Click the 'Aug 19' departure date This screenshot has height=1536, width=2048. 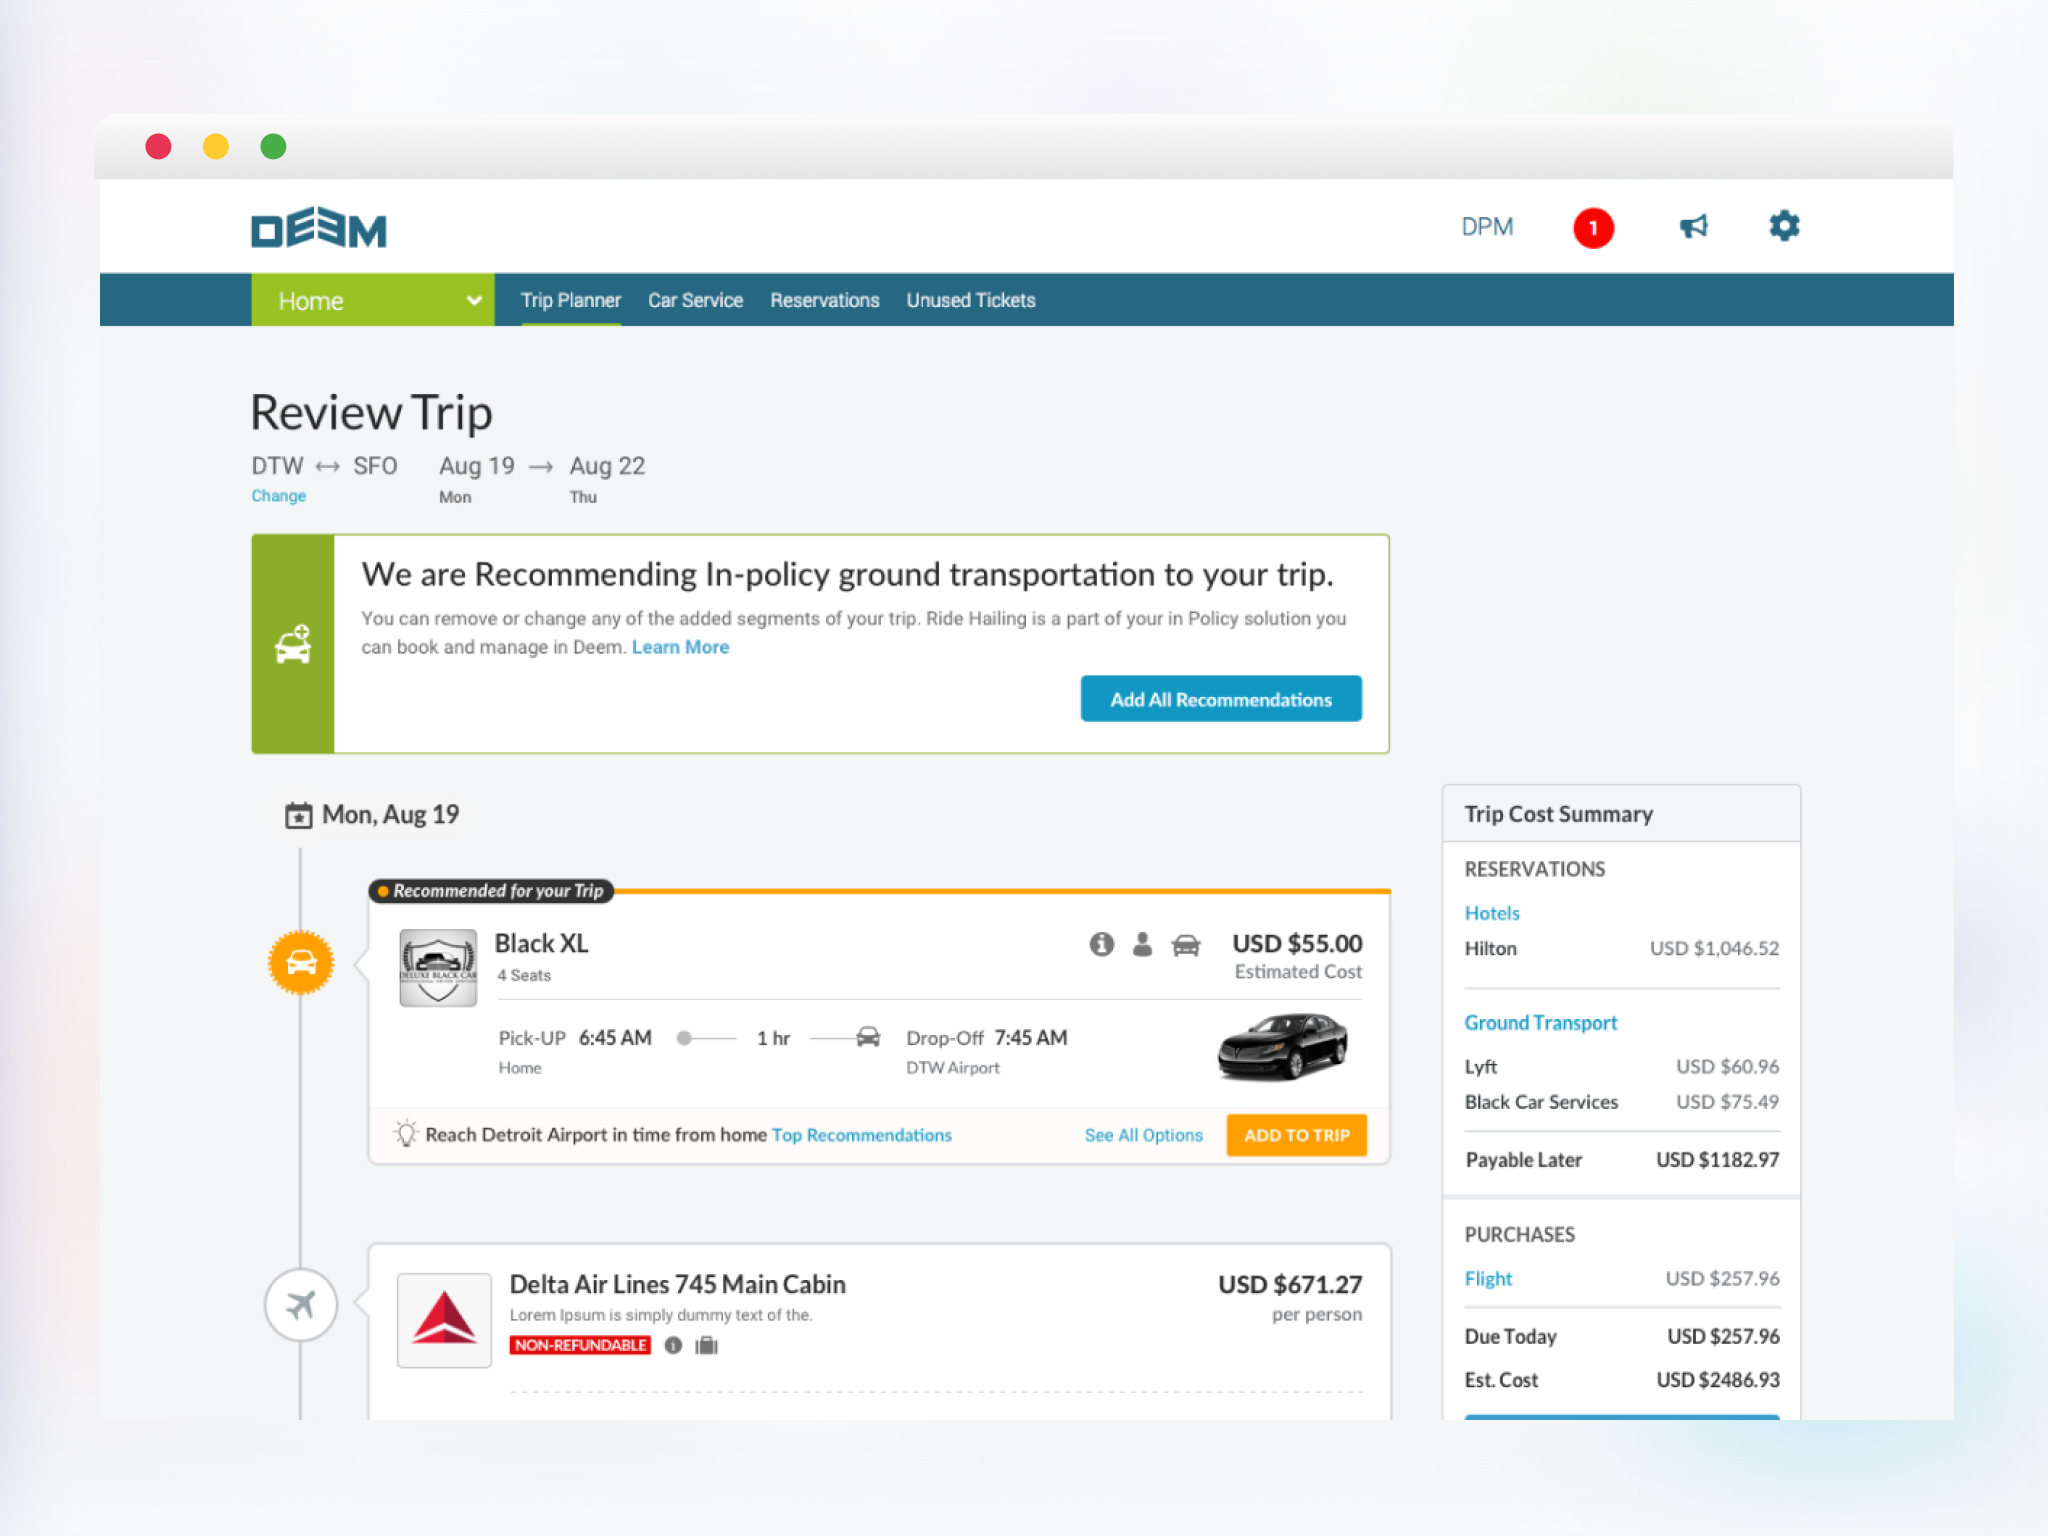tap(476, 466)
